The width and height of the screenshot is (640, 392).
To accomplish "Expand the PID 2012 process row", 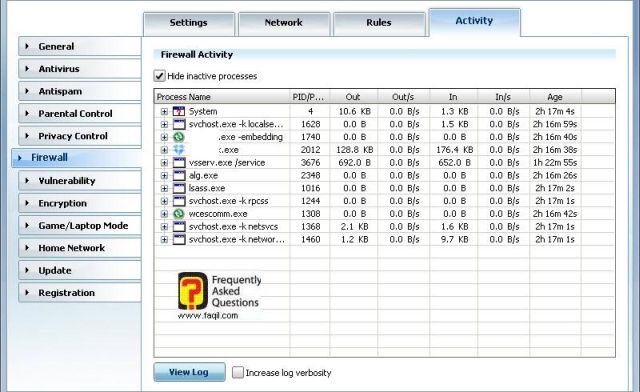I will click(x=164, y=150).
